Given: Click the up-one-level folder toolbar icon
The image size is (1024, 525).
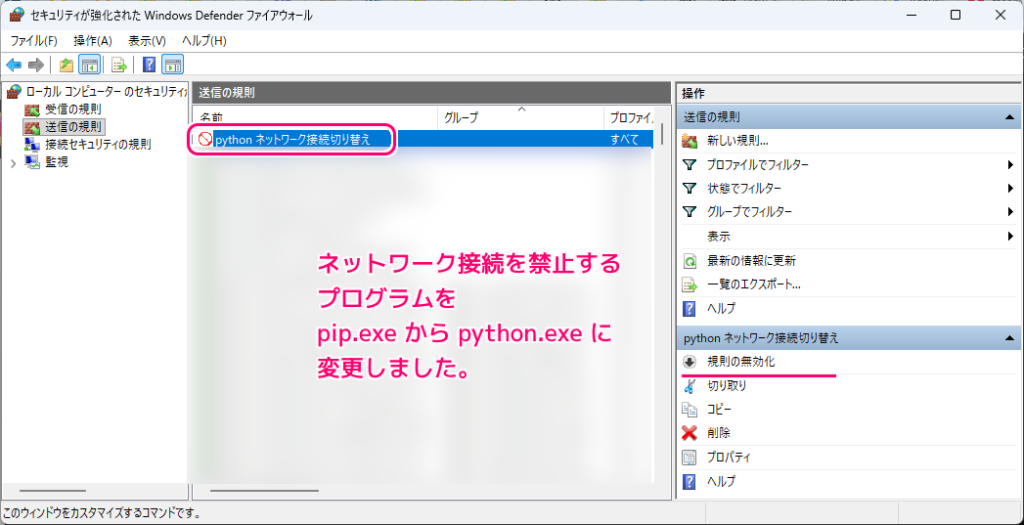Looking at the screenshot, I should [x=66, y=65].
